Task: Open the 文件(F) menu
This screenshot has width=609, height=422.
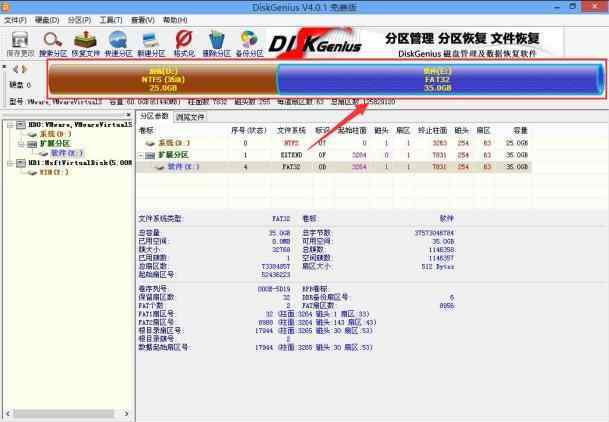Action: 15,20
